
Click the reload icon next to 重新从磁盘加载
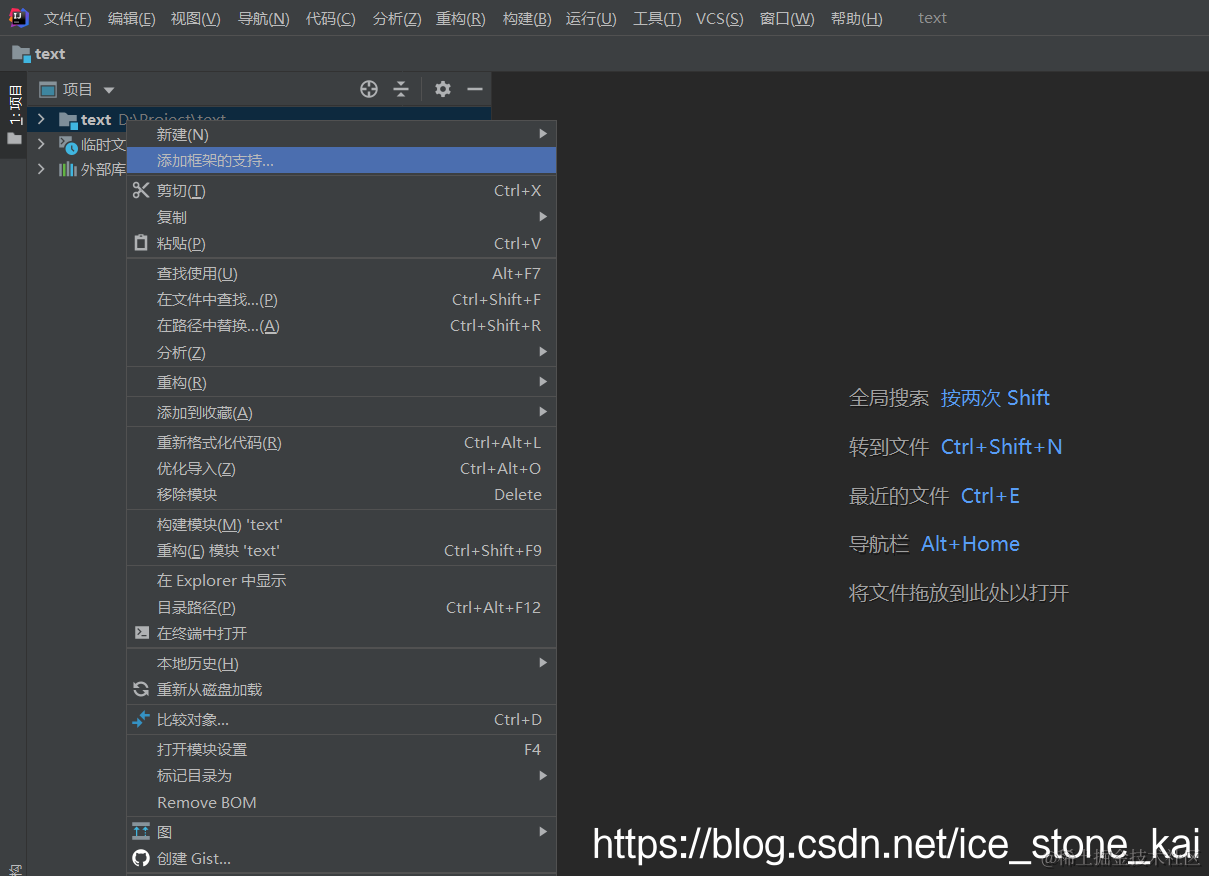tap(141, 689)
